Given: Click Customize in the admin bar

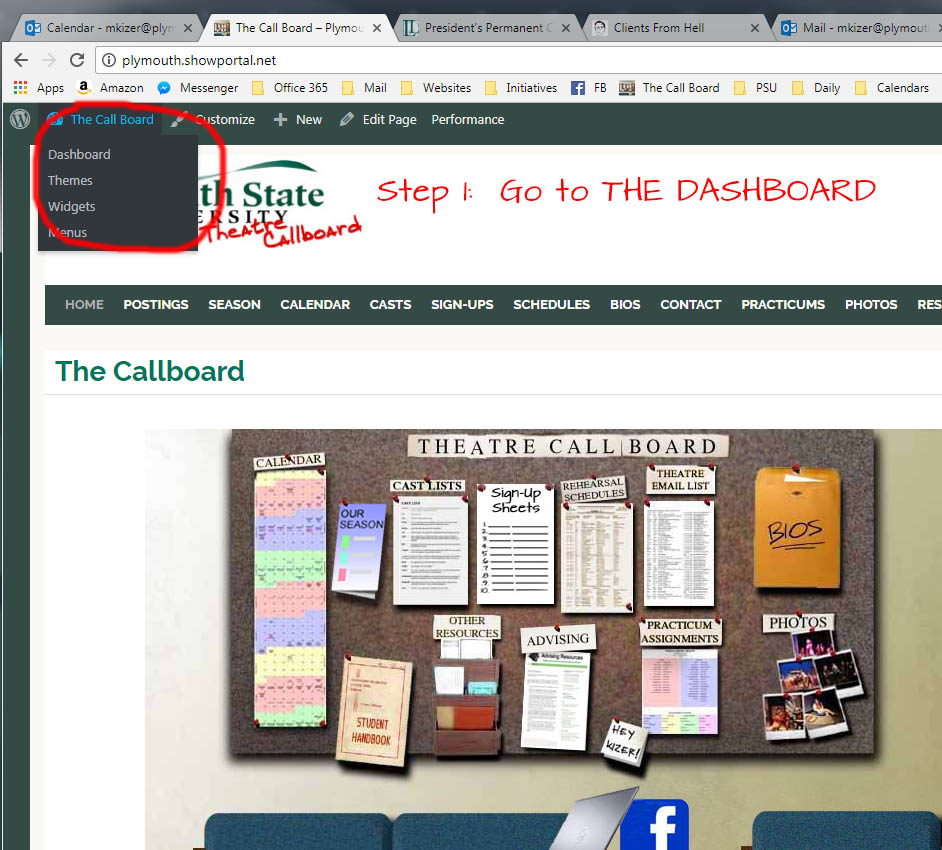Looking at the screenshot, I should (214, 120).
